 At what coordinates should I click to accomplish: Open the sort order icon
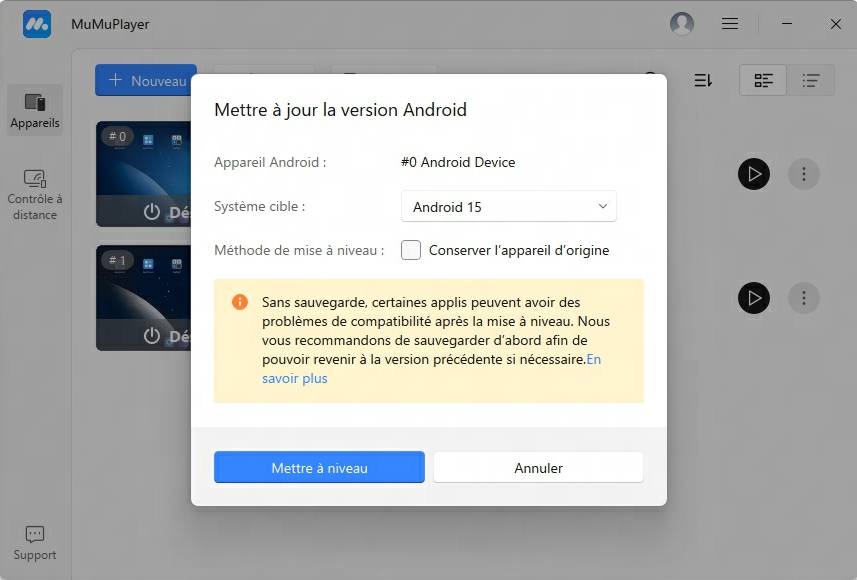tap(703, 80)
